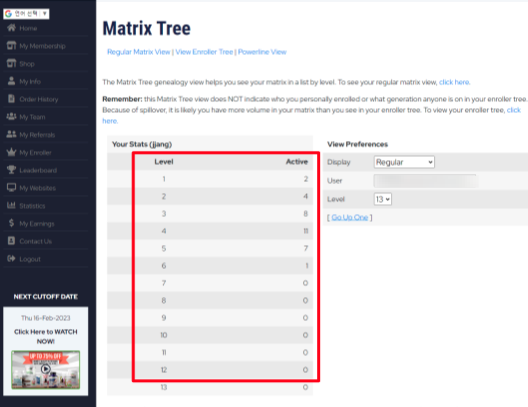Image resolution: width=528 pixels, height=407 pixels.
Task: View Order History from sidebar
Action: pos(39,100)
